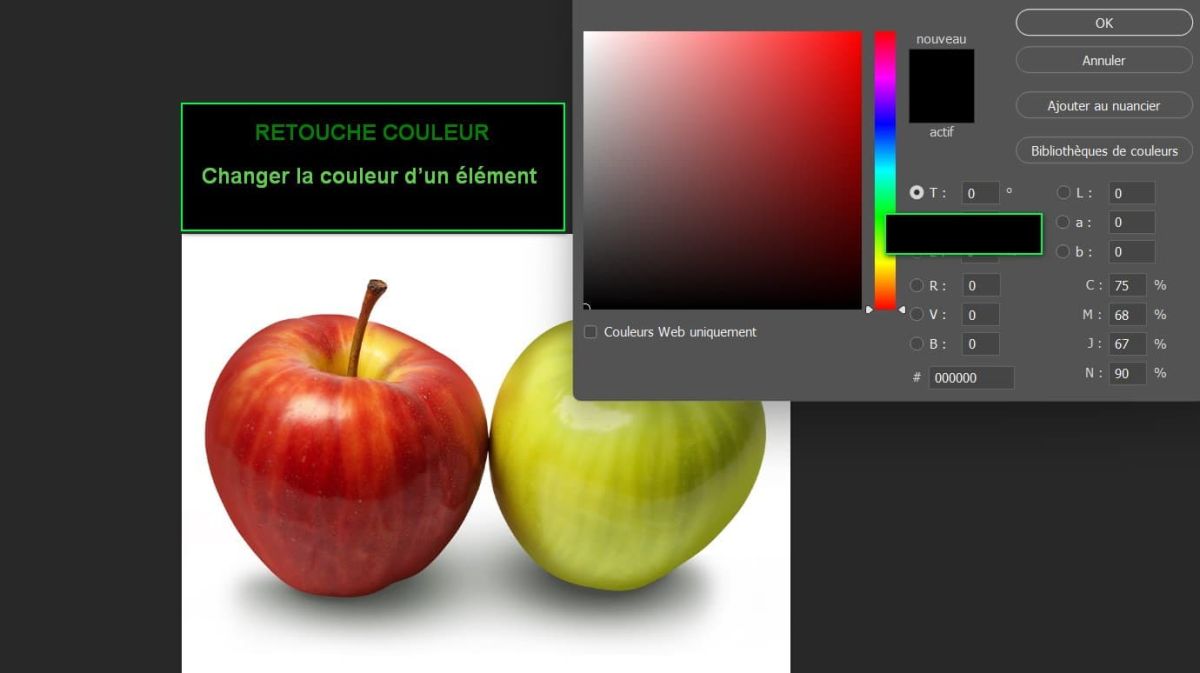Image resolution: width=1200 pixels, height=673 pixels.
Task: Click the uppercase B value field
Action: click(x=981, y=344)
